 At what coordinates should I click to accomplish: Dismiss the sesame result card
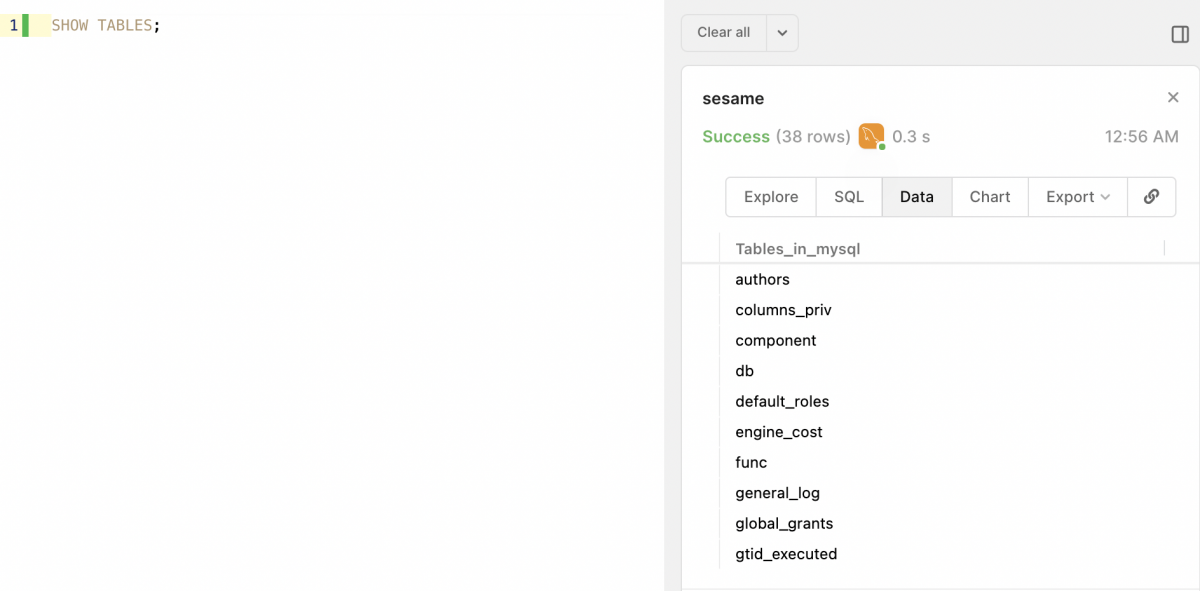[x=1173, y=97]
